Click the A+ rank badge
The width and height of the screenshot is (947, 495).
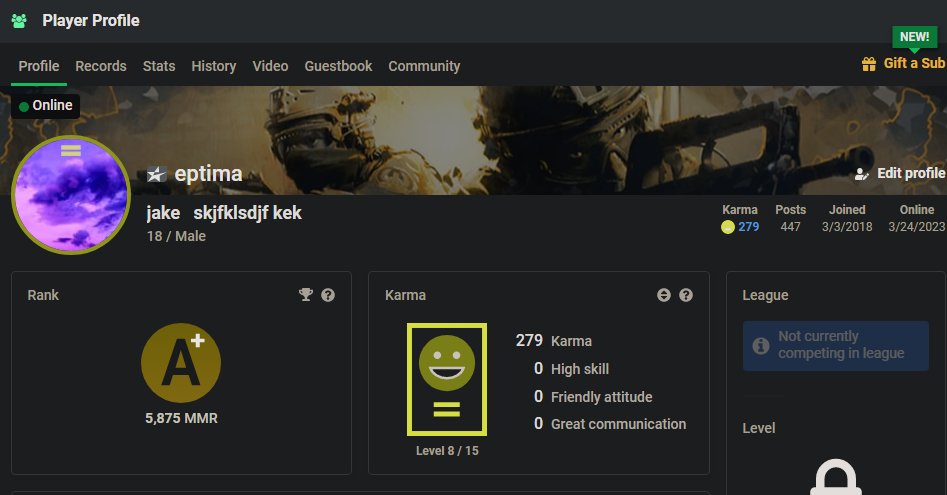click(x=181, y=363)
